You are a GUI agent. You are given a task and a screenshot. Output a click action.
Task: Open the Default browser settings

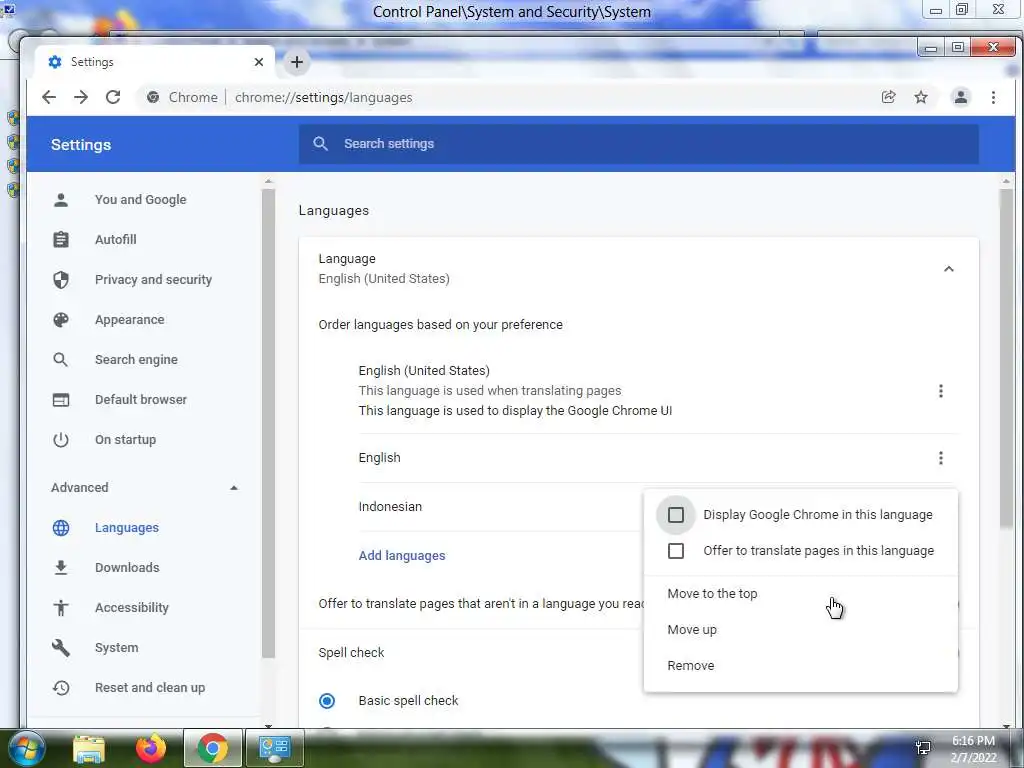click(140, 400)
